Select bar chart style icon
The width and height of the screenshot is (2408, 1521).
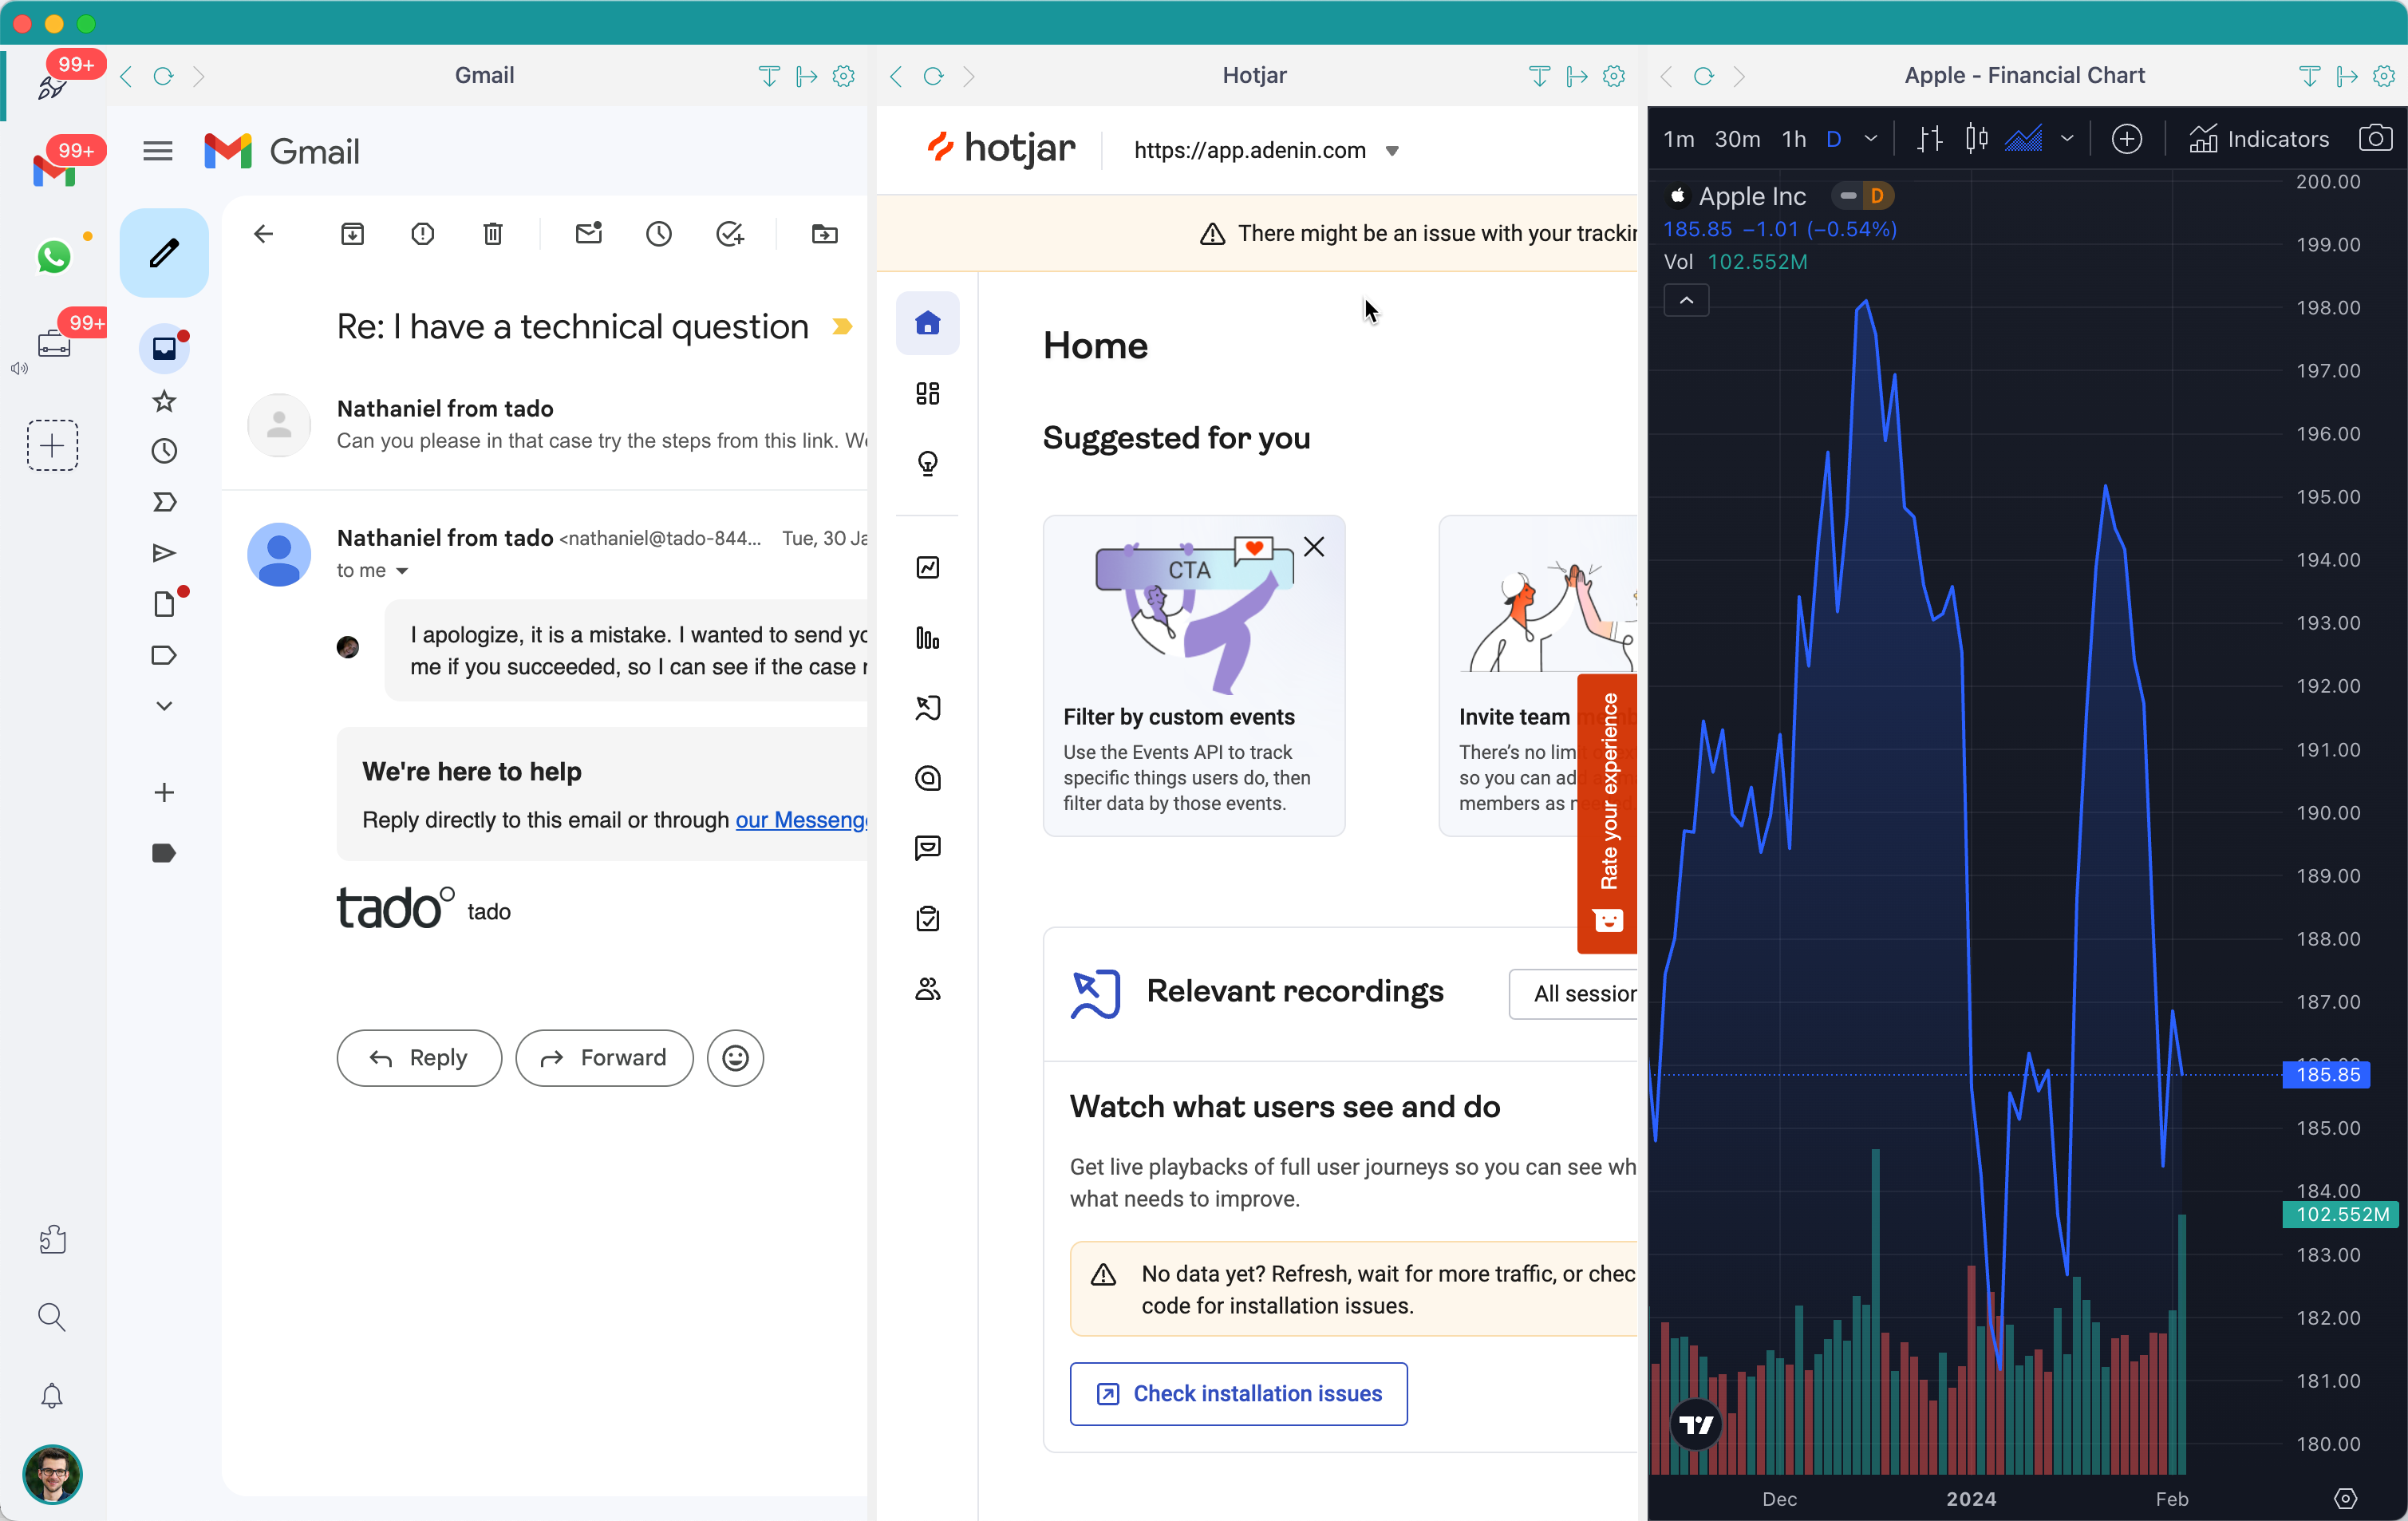tap(1929, 138)
